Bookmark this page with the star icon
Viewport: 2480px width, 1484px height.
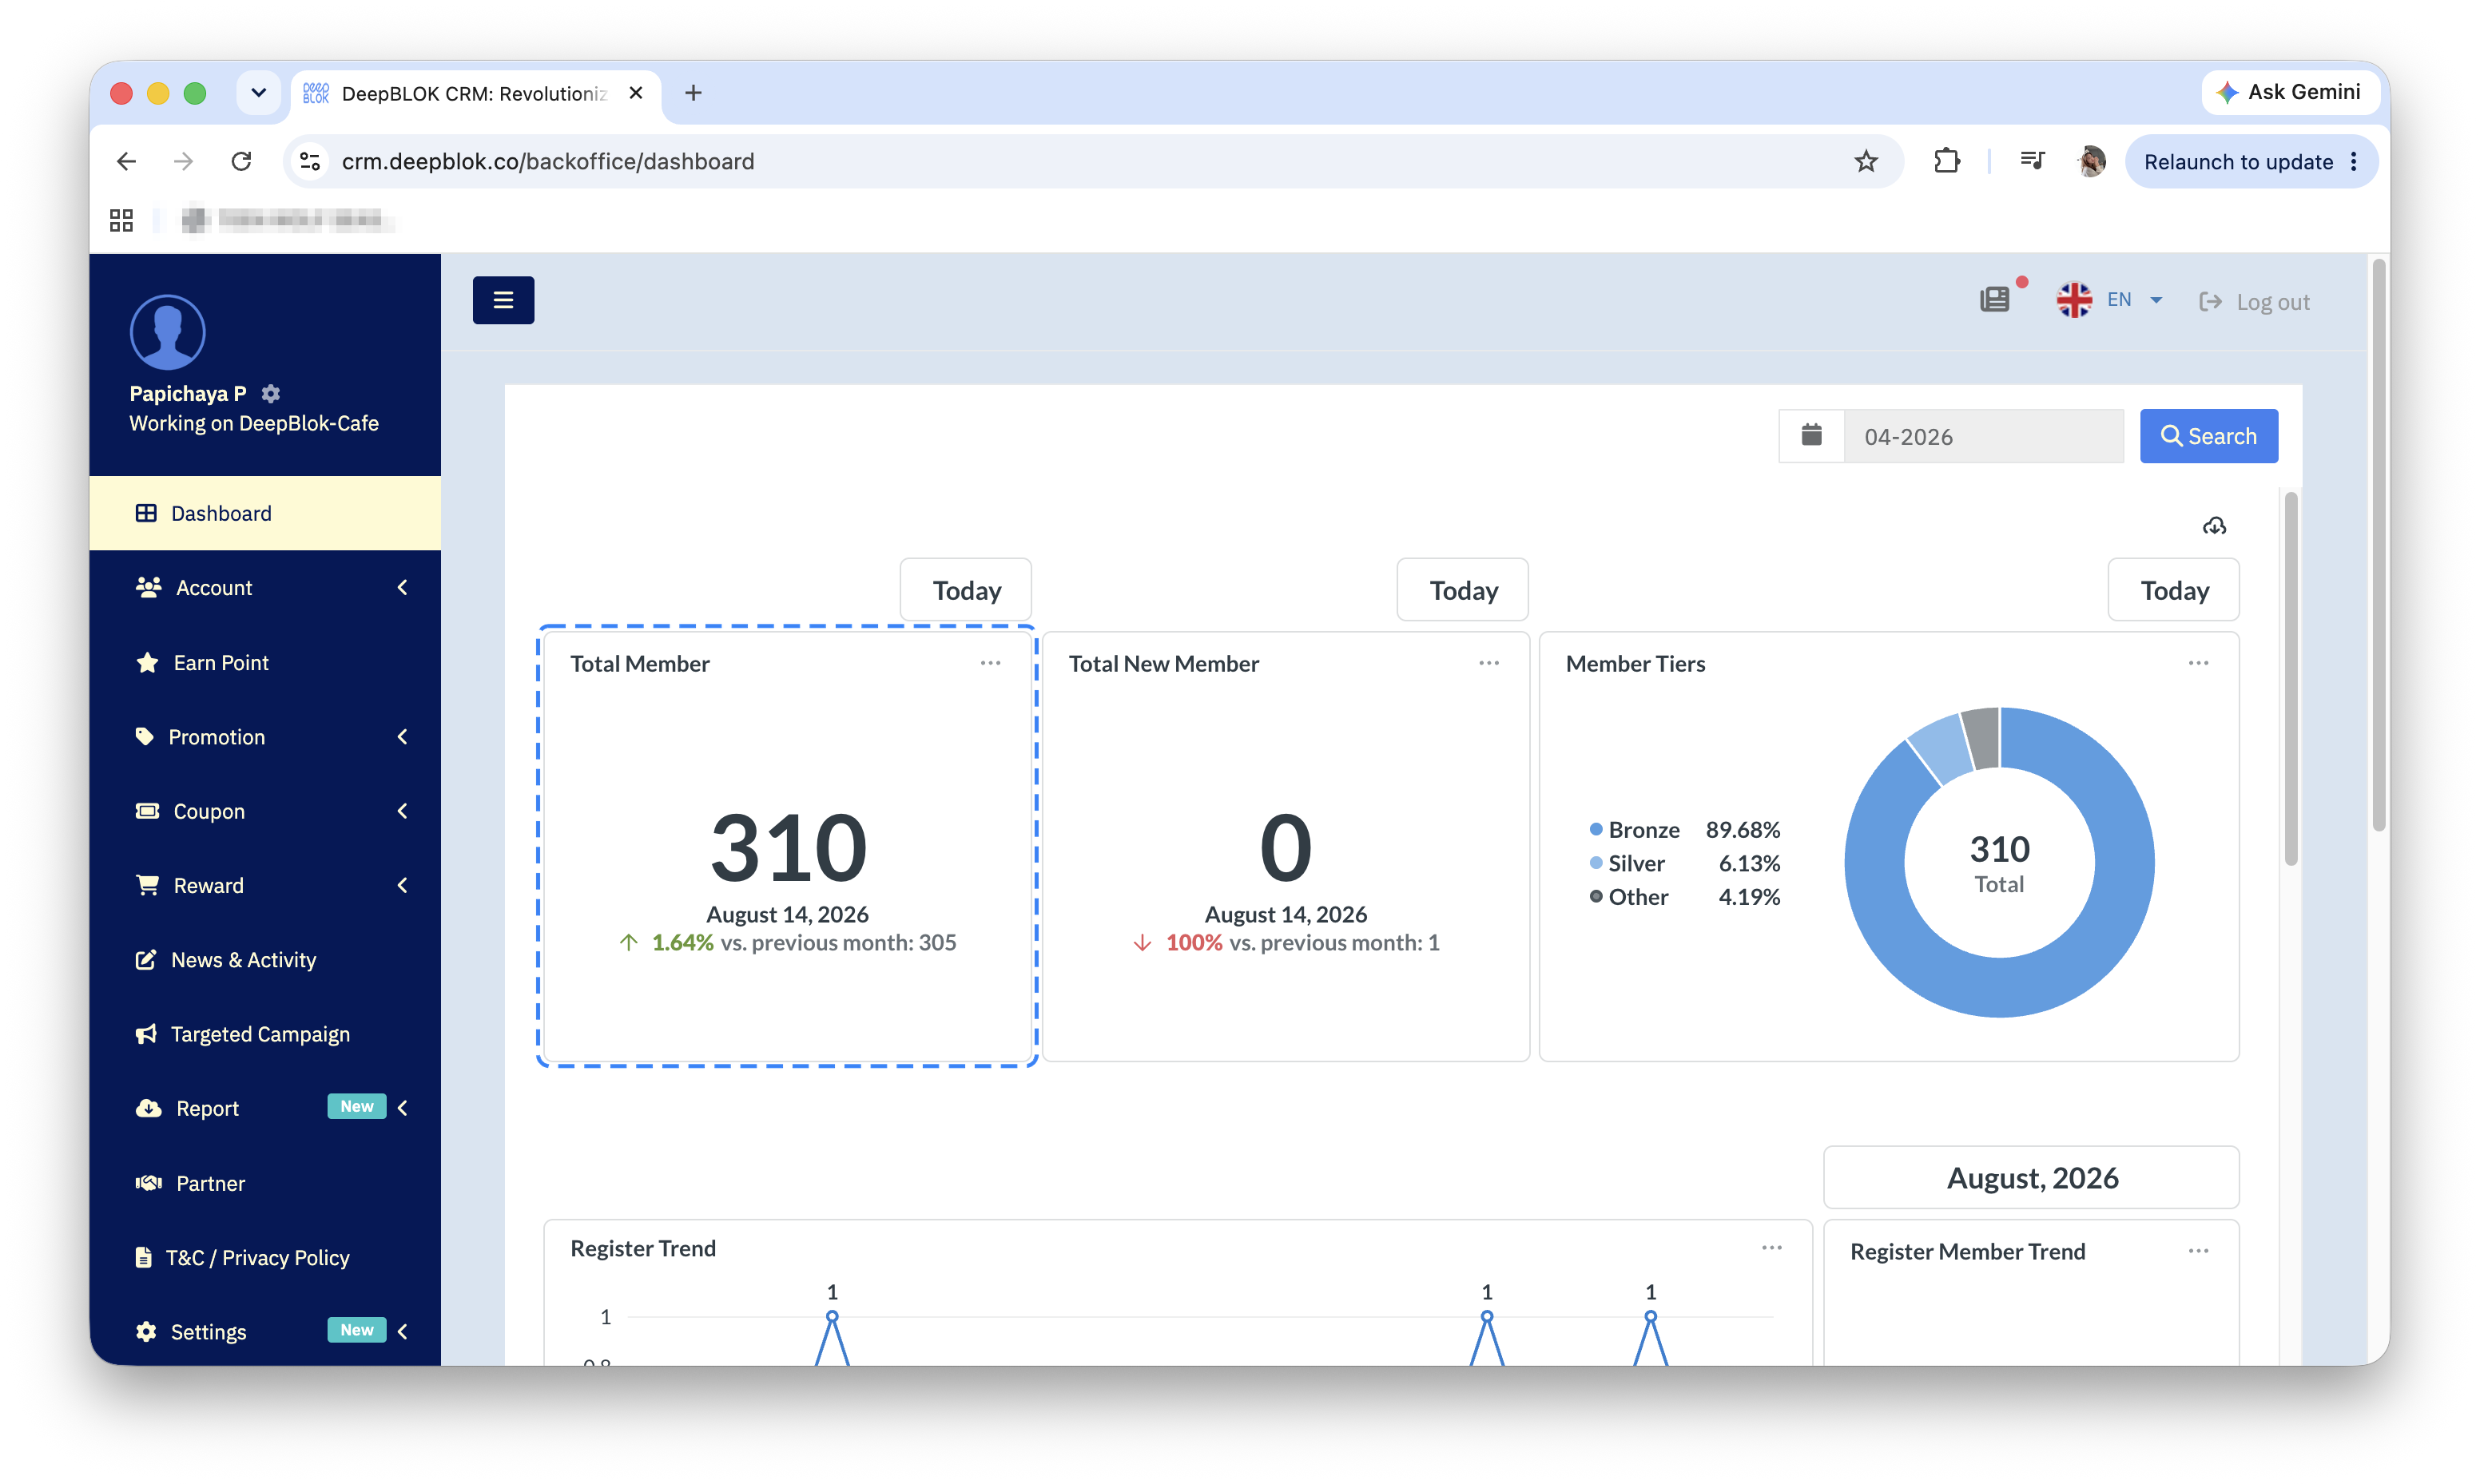tap(1866, 161)
